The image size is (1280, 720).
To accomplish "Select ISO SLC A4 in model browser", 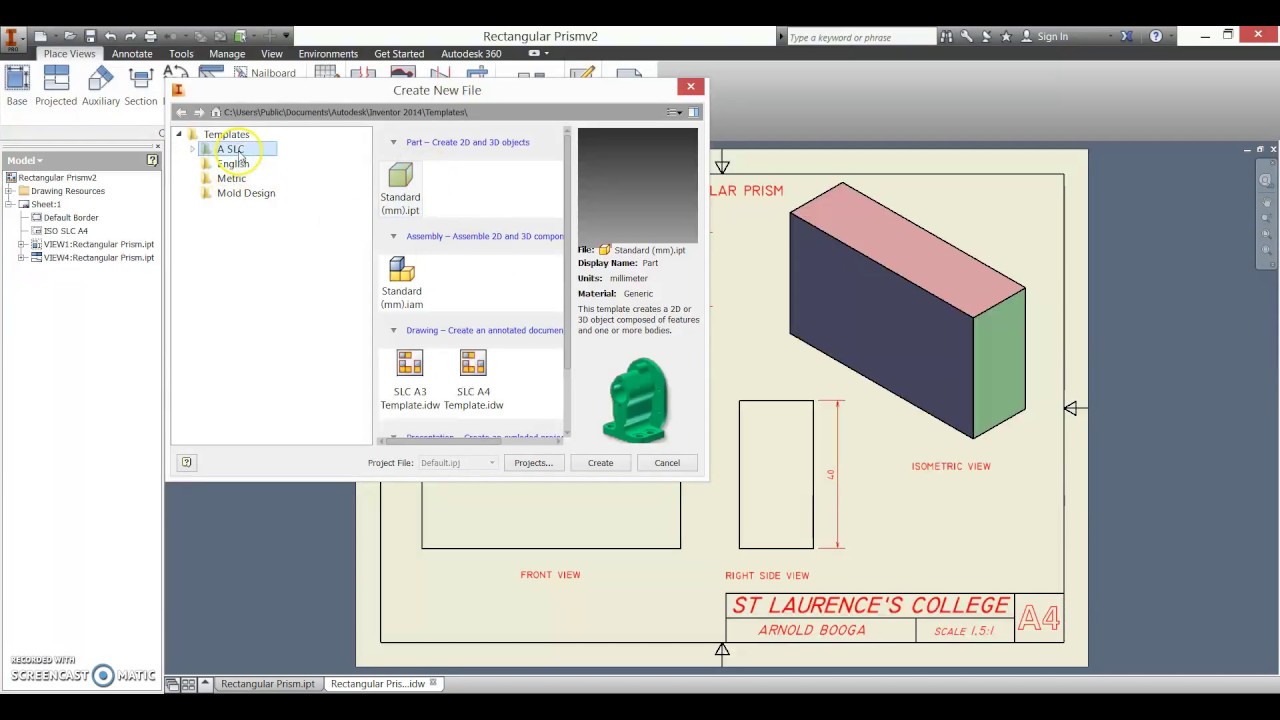I will click(65, 231).
